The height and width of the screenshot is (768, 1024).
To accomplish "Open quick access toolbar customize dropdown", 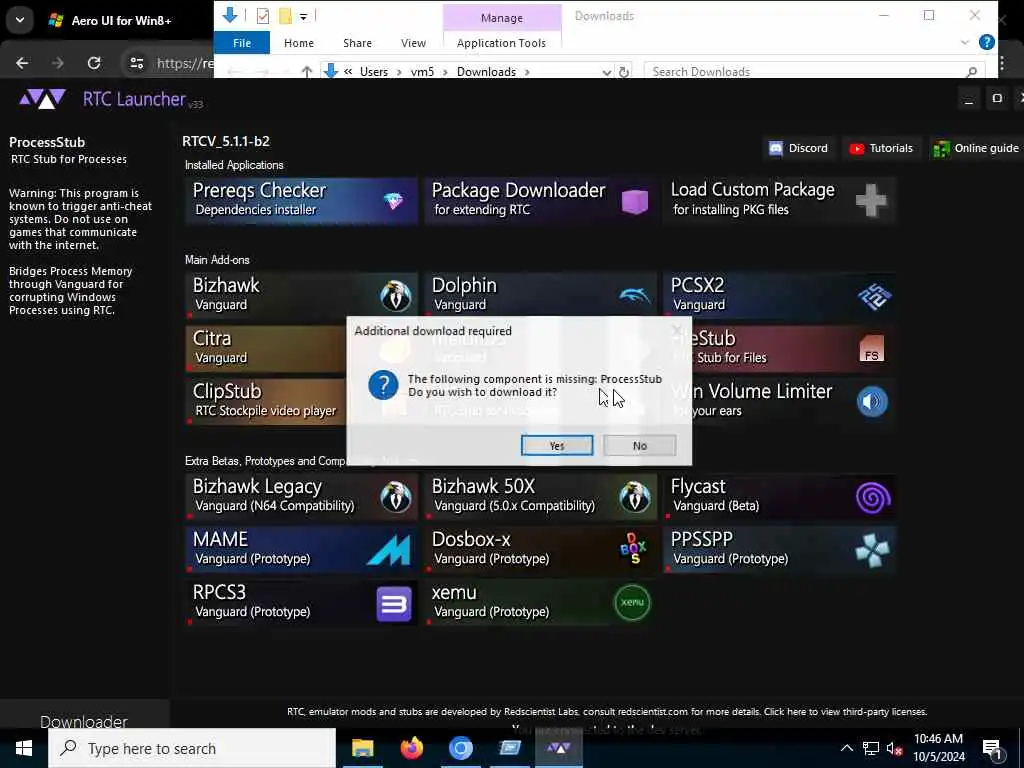I will click(303, 16).
